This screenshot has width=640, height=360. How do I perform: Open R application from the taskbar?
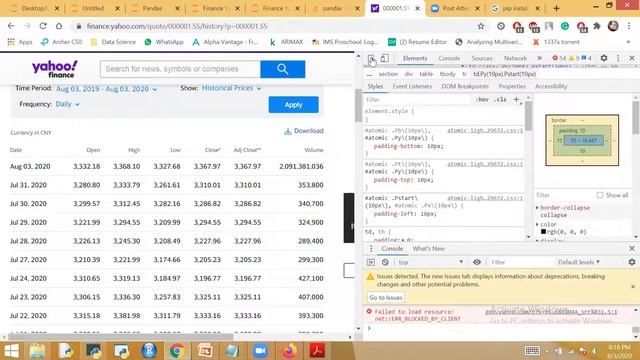[149, 351]
